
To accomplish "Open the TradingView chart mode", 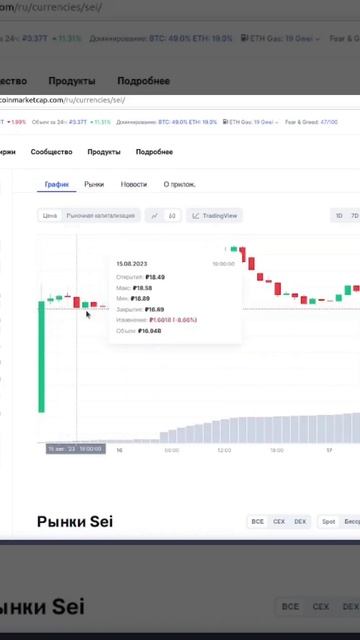I will tap(215, 216).
